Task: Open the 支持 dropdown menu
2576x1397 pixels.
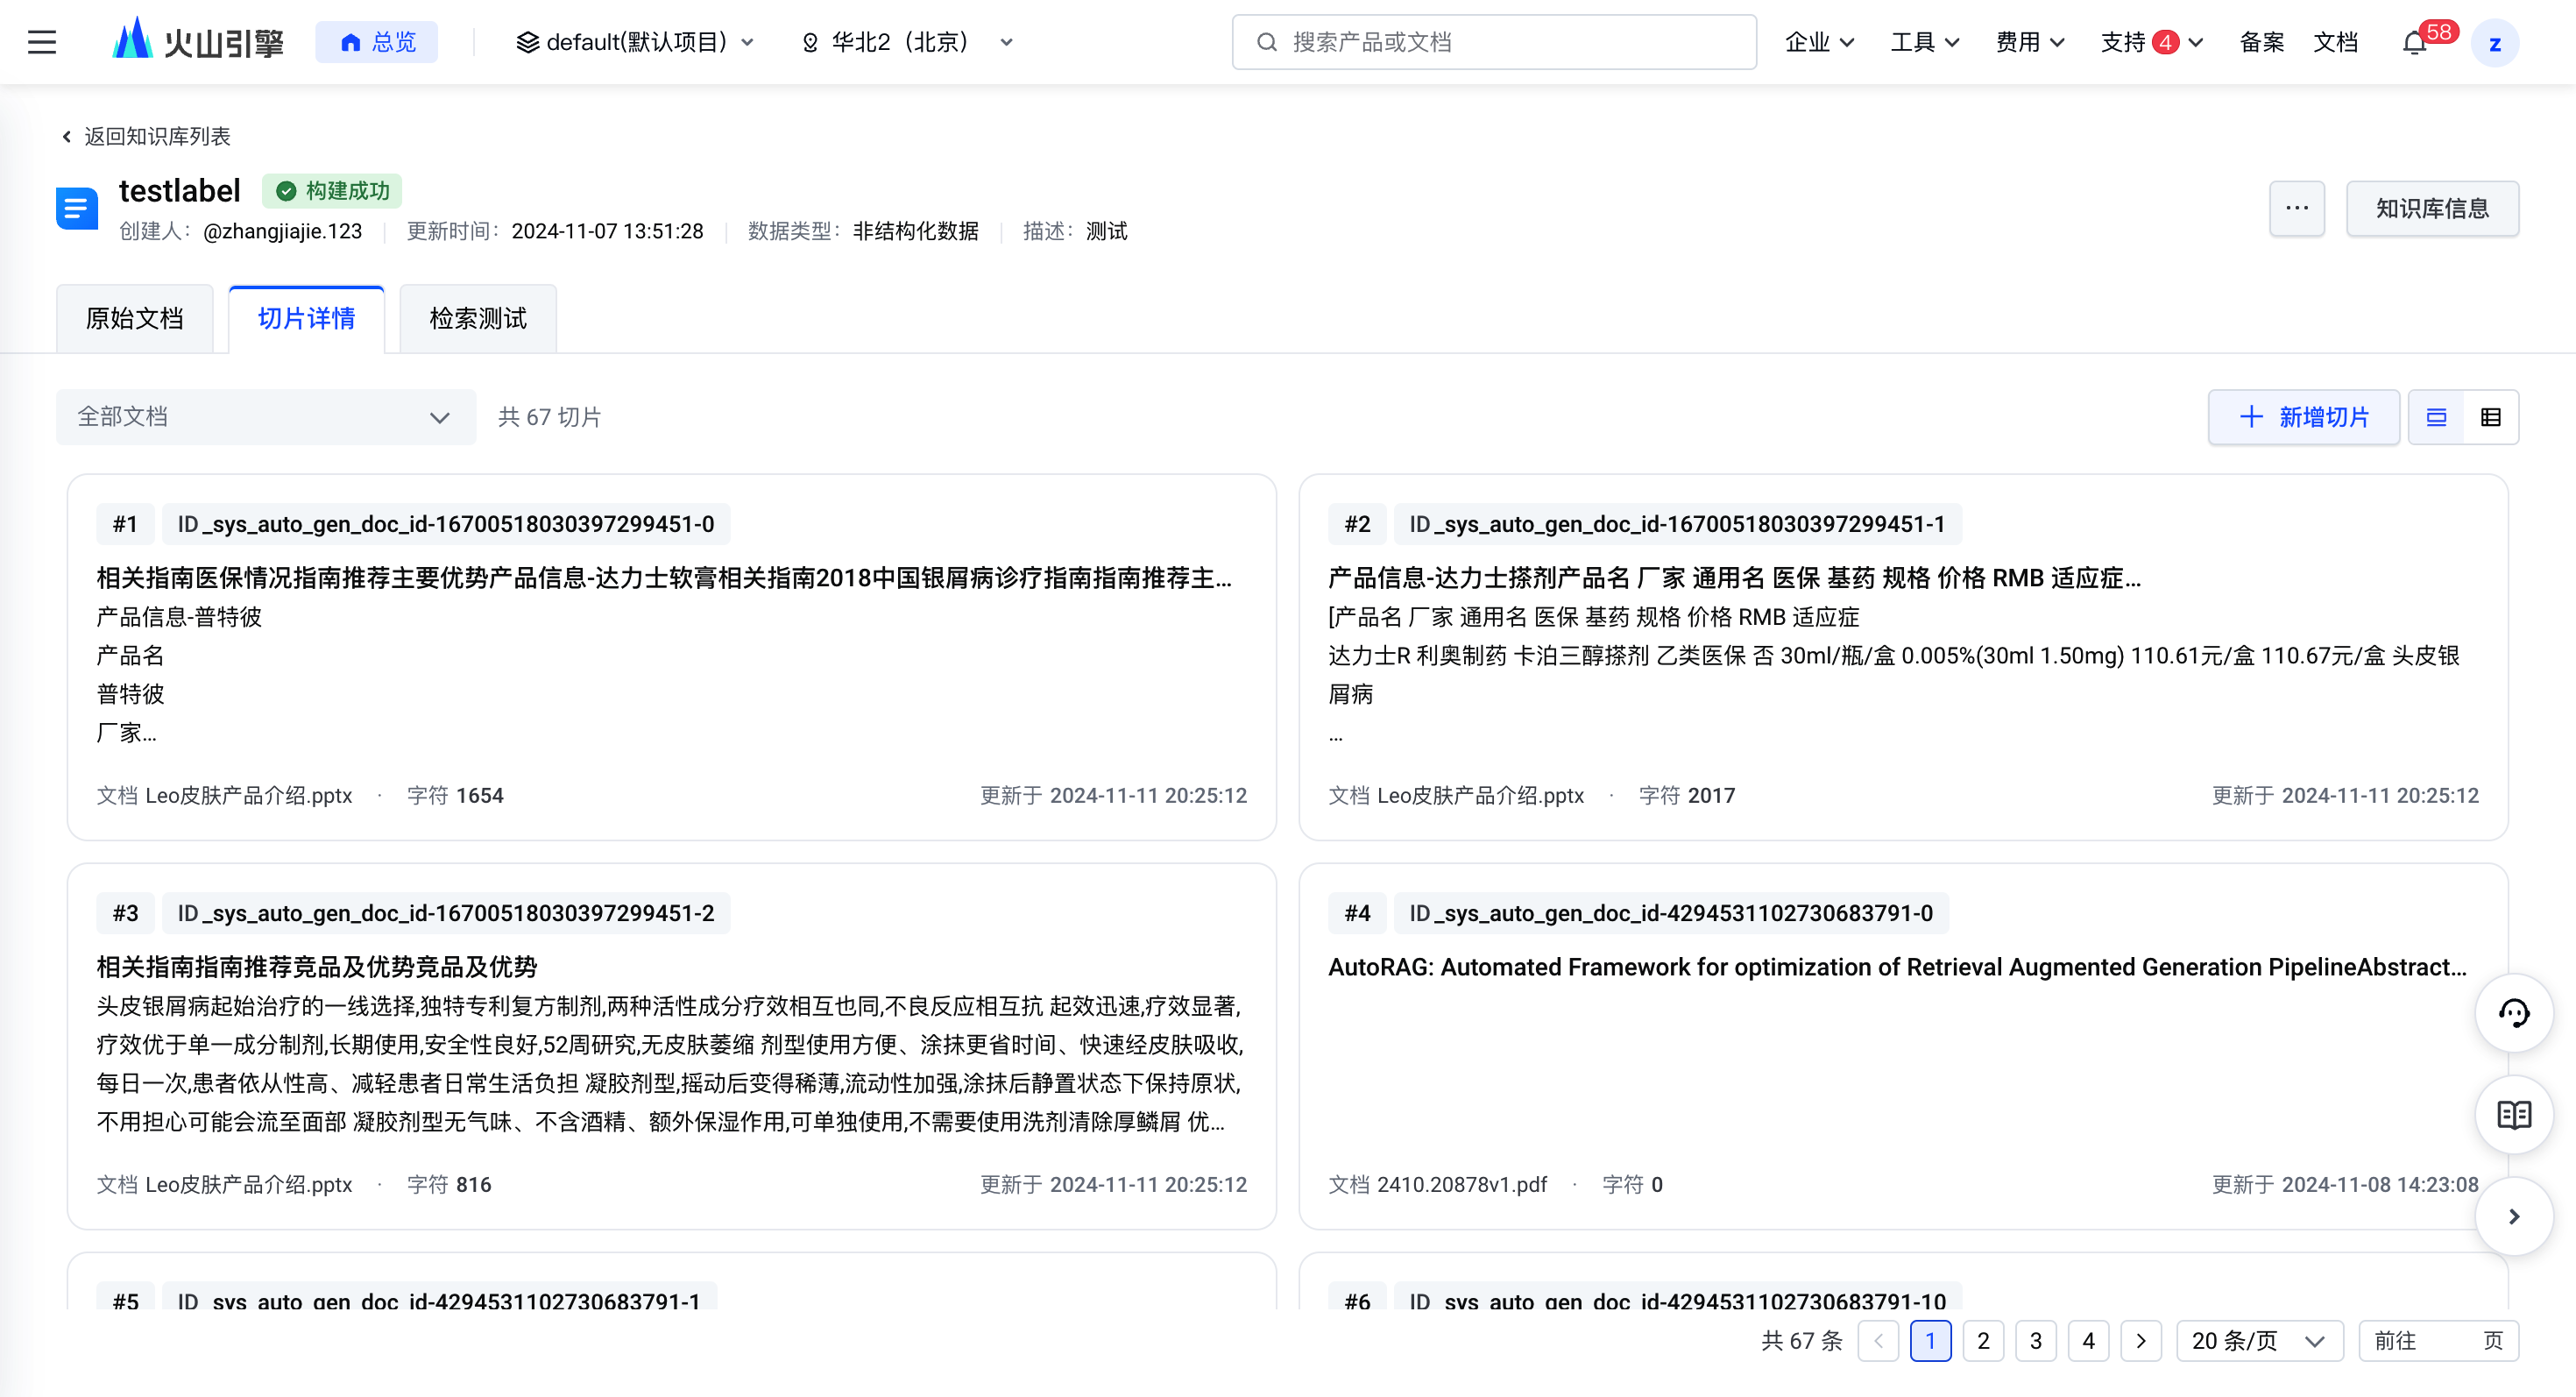Action: (x=2151, y=42)
